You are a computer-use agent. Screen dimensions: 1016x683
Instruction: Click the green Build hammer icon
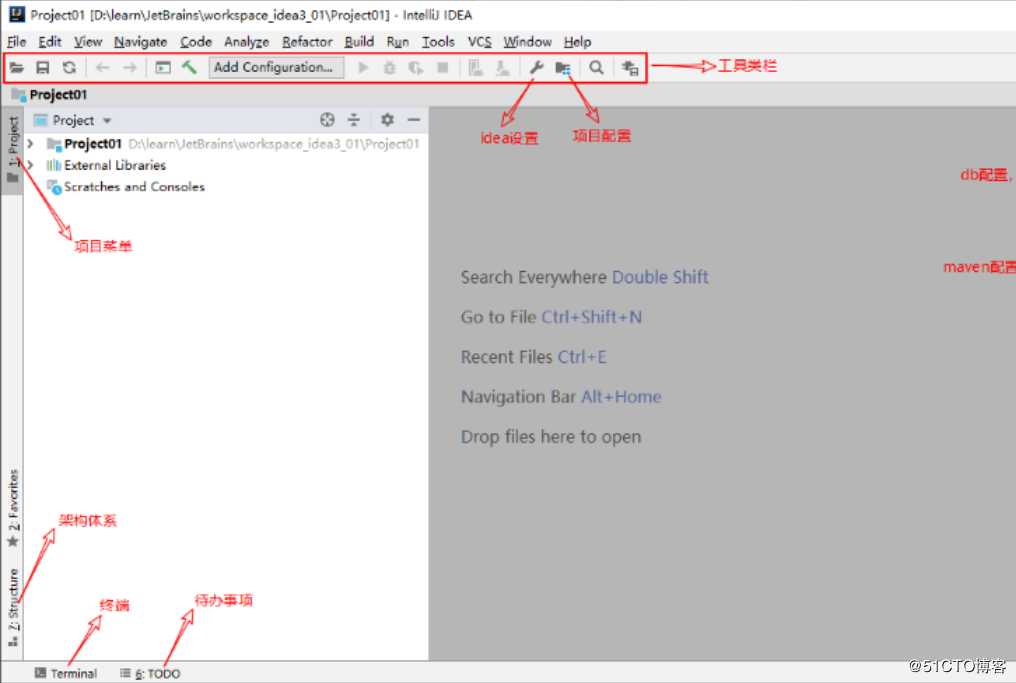click(x=189, y=67)
